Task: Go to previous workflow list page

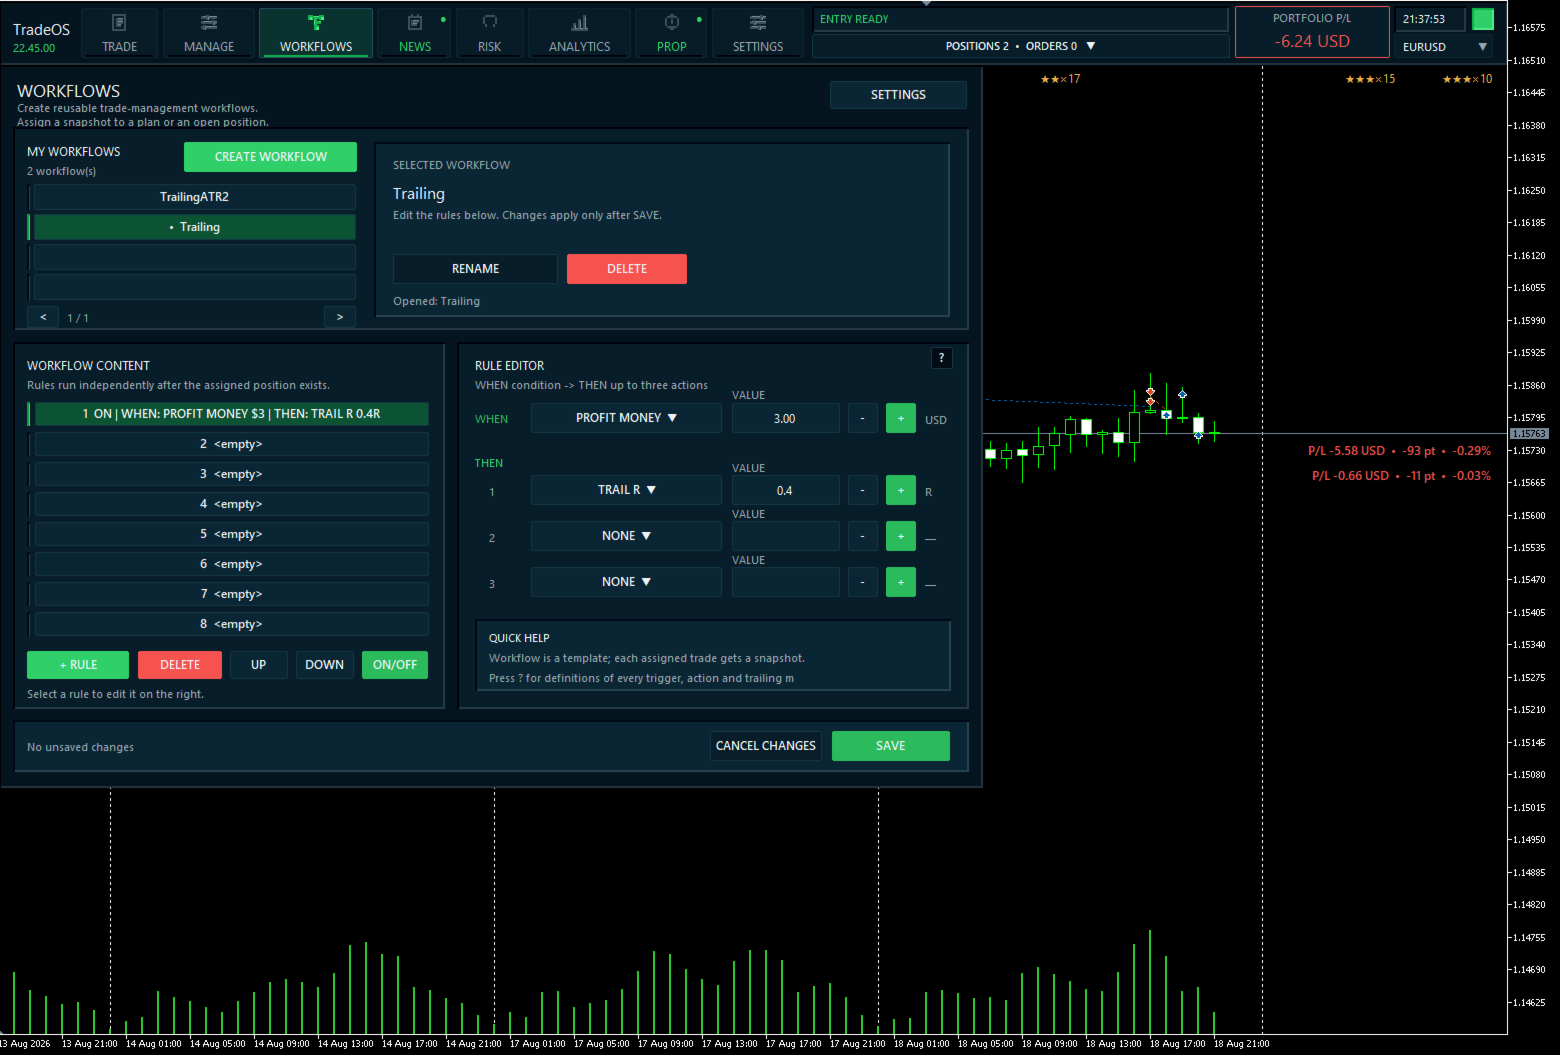Action: 43,317
